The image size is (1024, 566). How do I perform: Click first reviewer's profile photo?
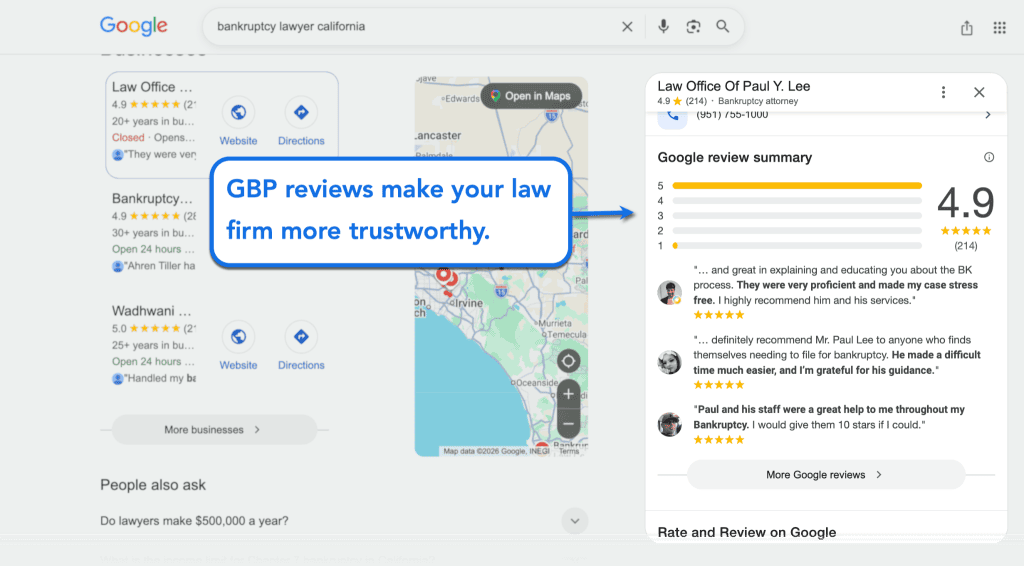point(669,292)
